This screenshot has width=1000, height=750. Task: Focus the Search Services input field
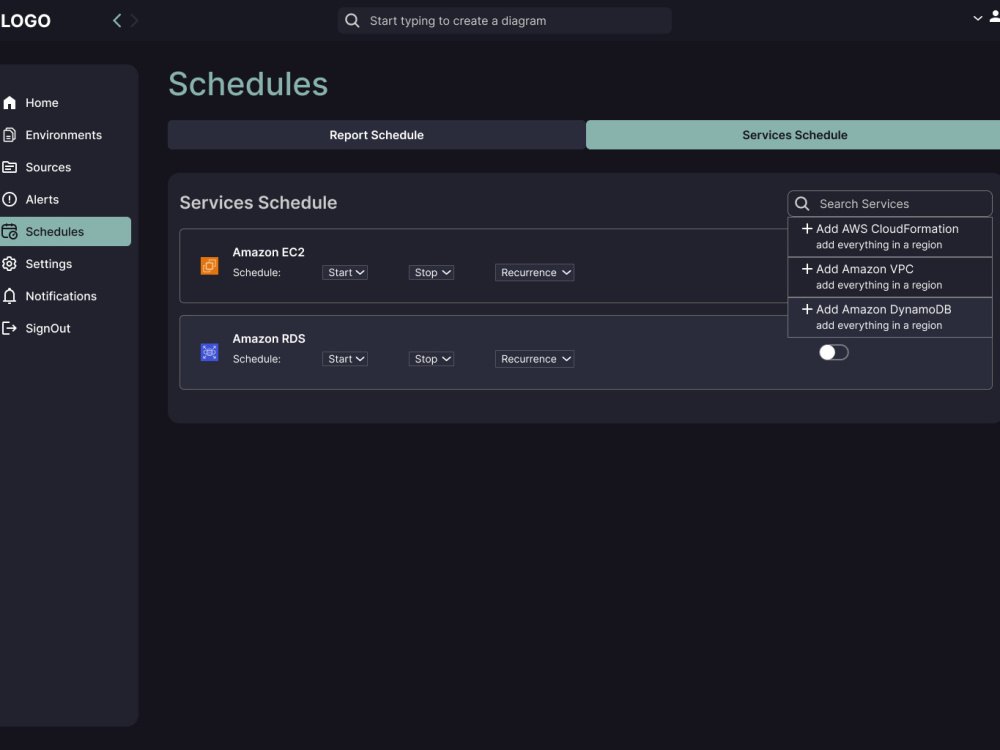click(x=890, y=203)
